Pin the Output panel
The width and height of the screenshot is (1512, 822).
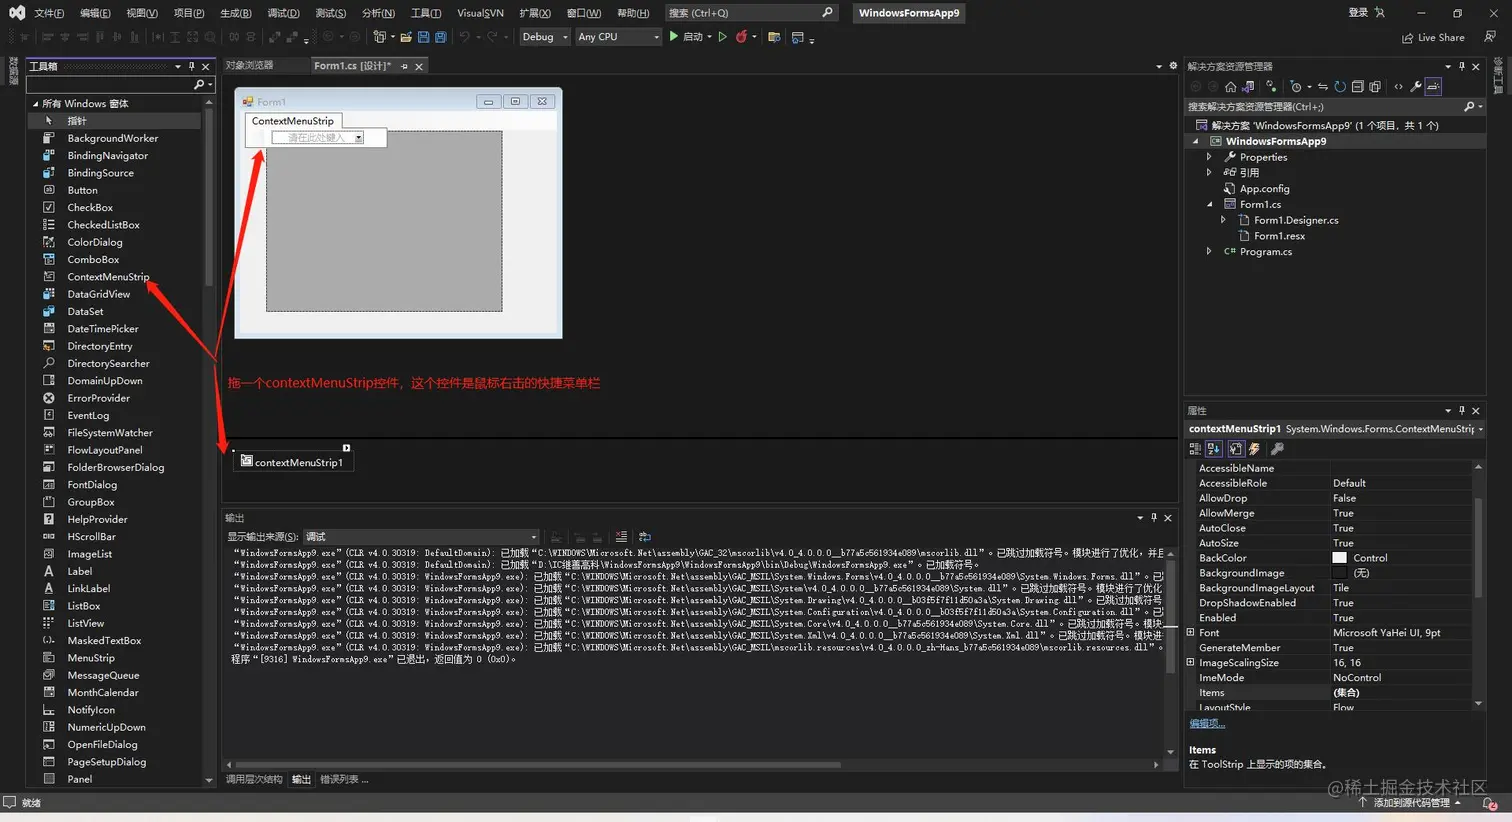(1153, 517)
